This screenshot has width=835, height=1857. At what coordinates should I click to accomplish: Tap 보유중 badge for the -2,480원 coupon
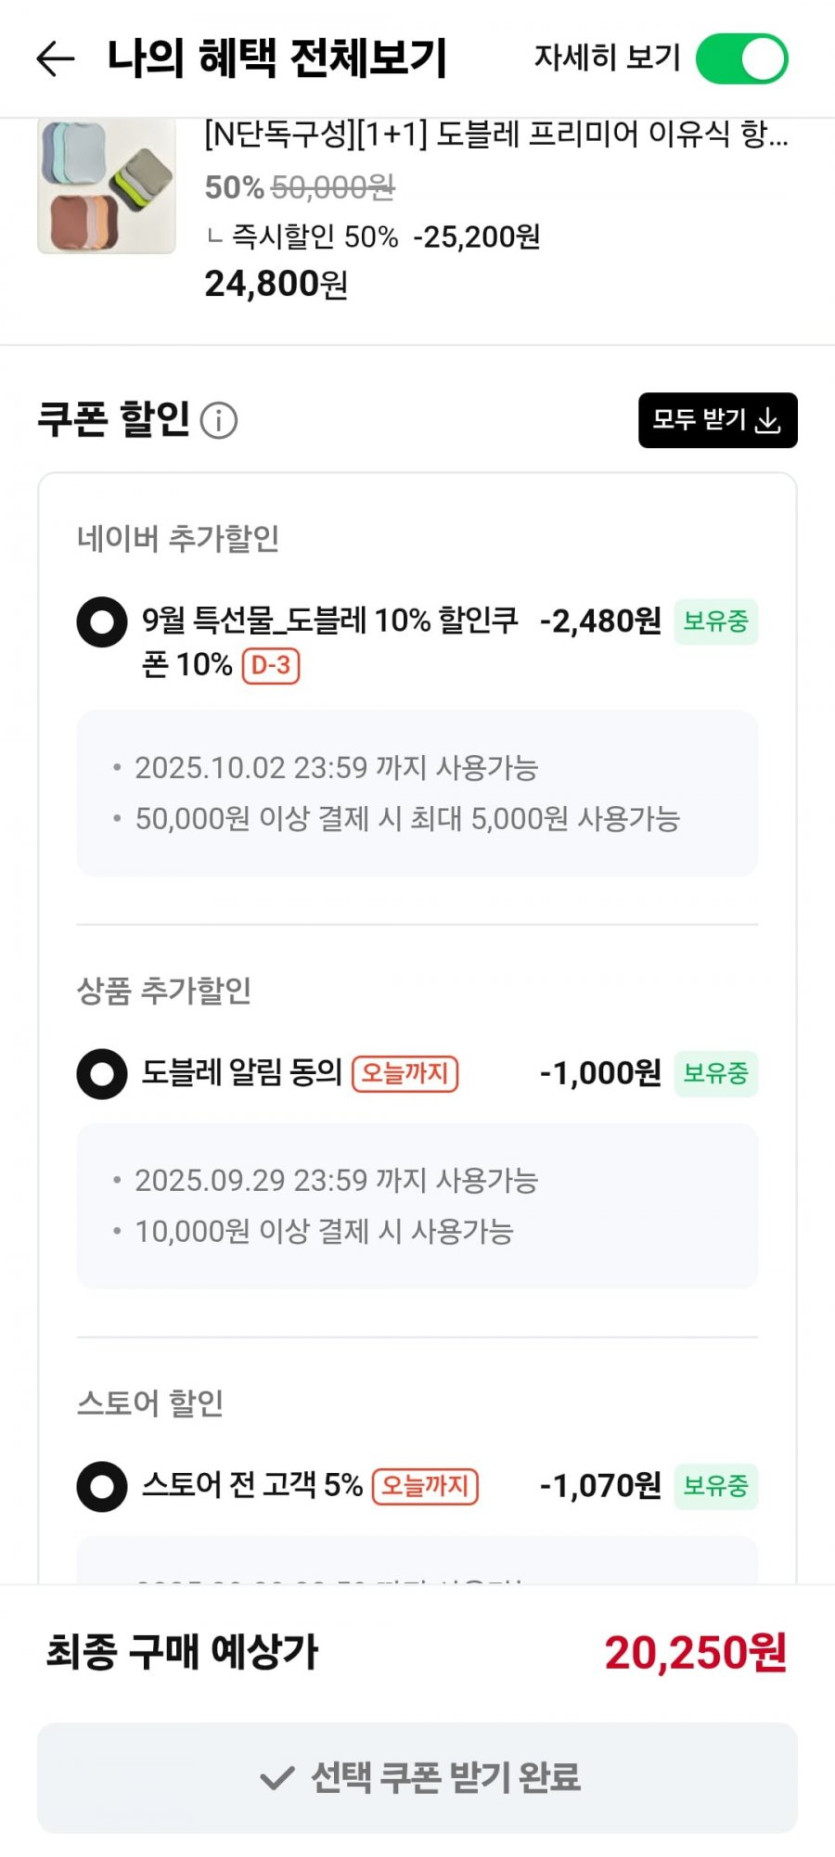[x=715, y=621]
